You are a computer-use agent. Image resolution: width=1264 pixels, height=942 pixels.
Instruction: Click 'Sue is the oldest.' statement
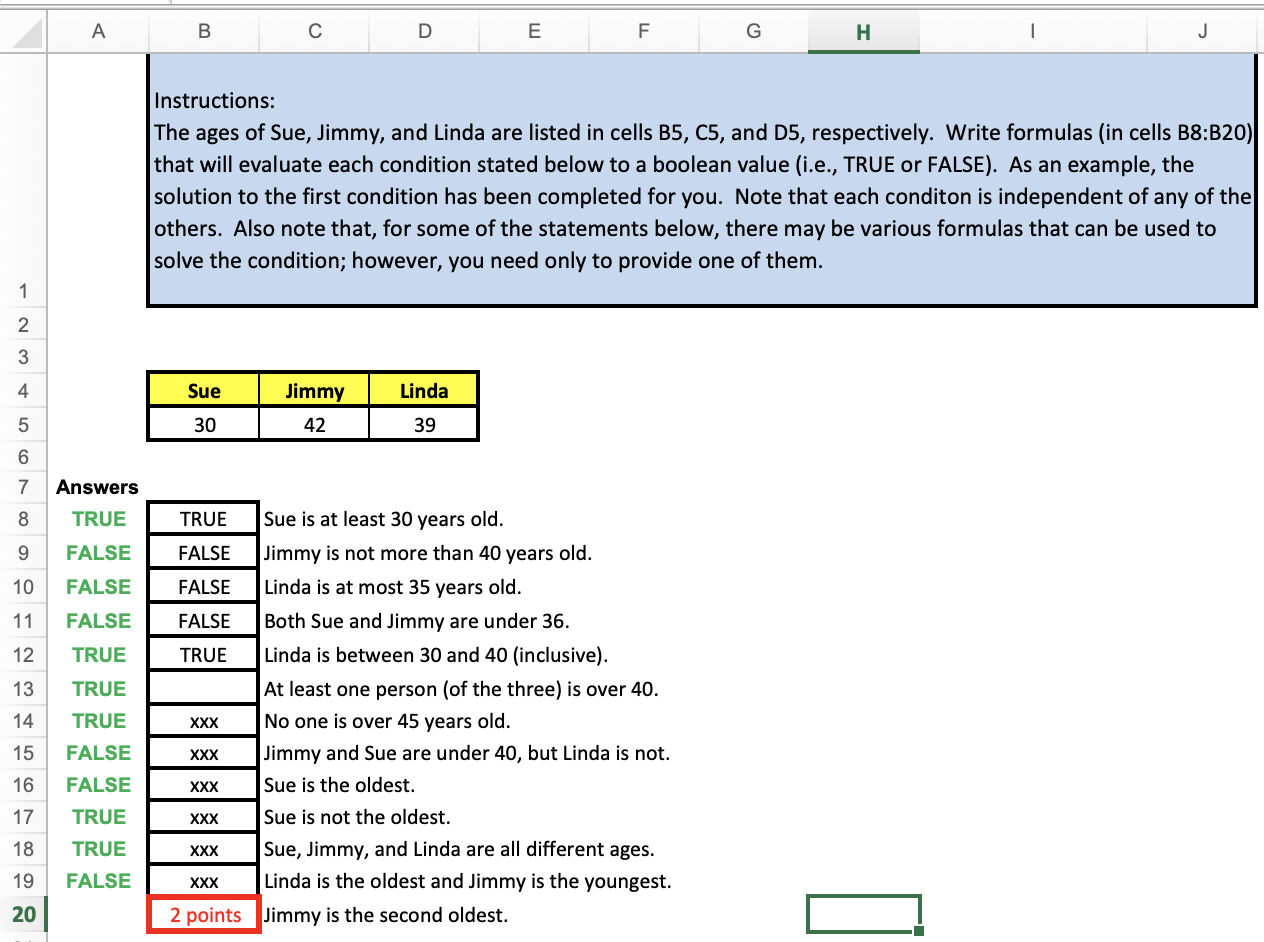click(339, 785)
